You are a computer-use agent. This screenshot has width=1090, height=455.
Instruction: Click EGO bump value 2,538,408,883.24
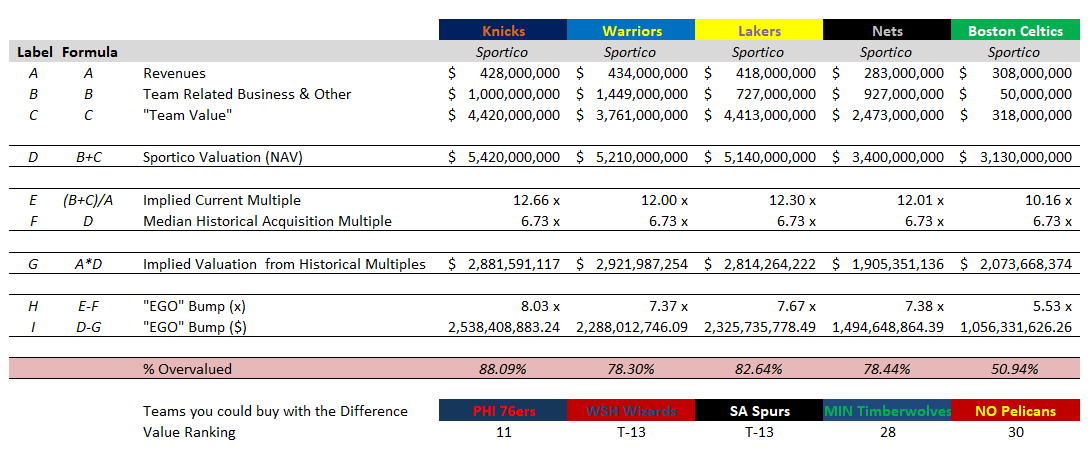[x=504, y=326]
